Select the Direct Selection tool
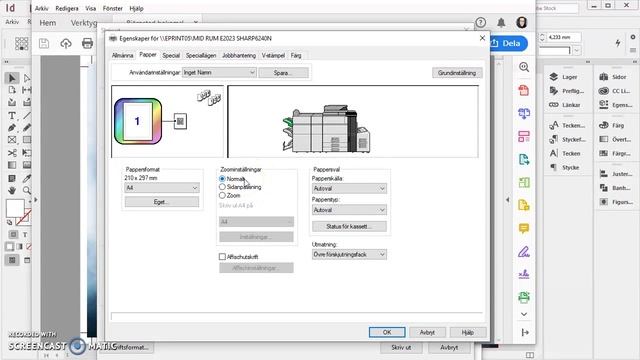This screenshot has height=360, width=640. click(x=27, y=78)
